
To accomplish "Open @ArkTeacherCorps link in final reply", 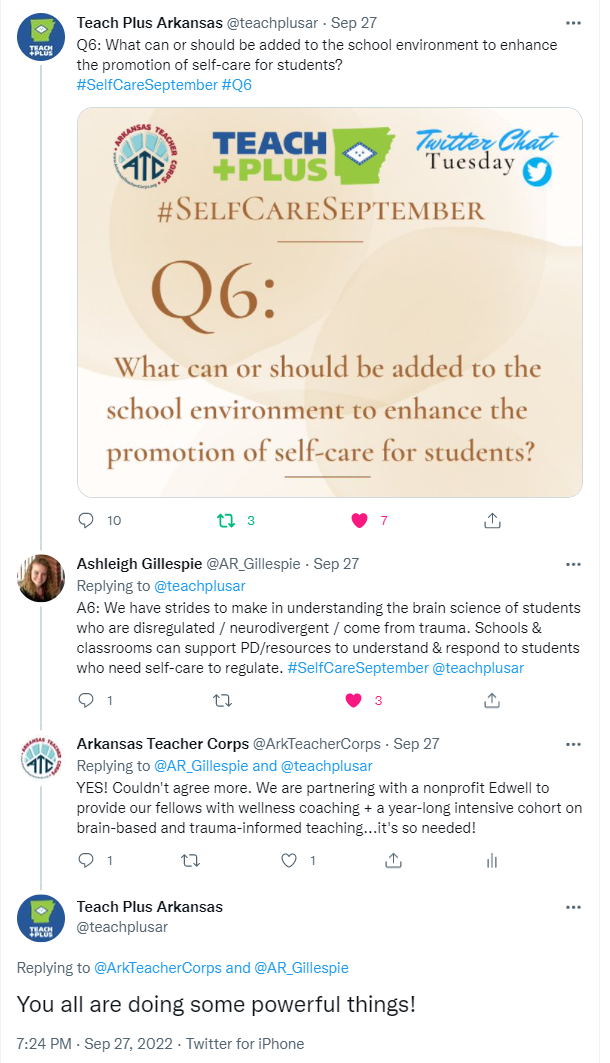I will 158,968.
